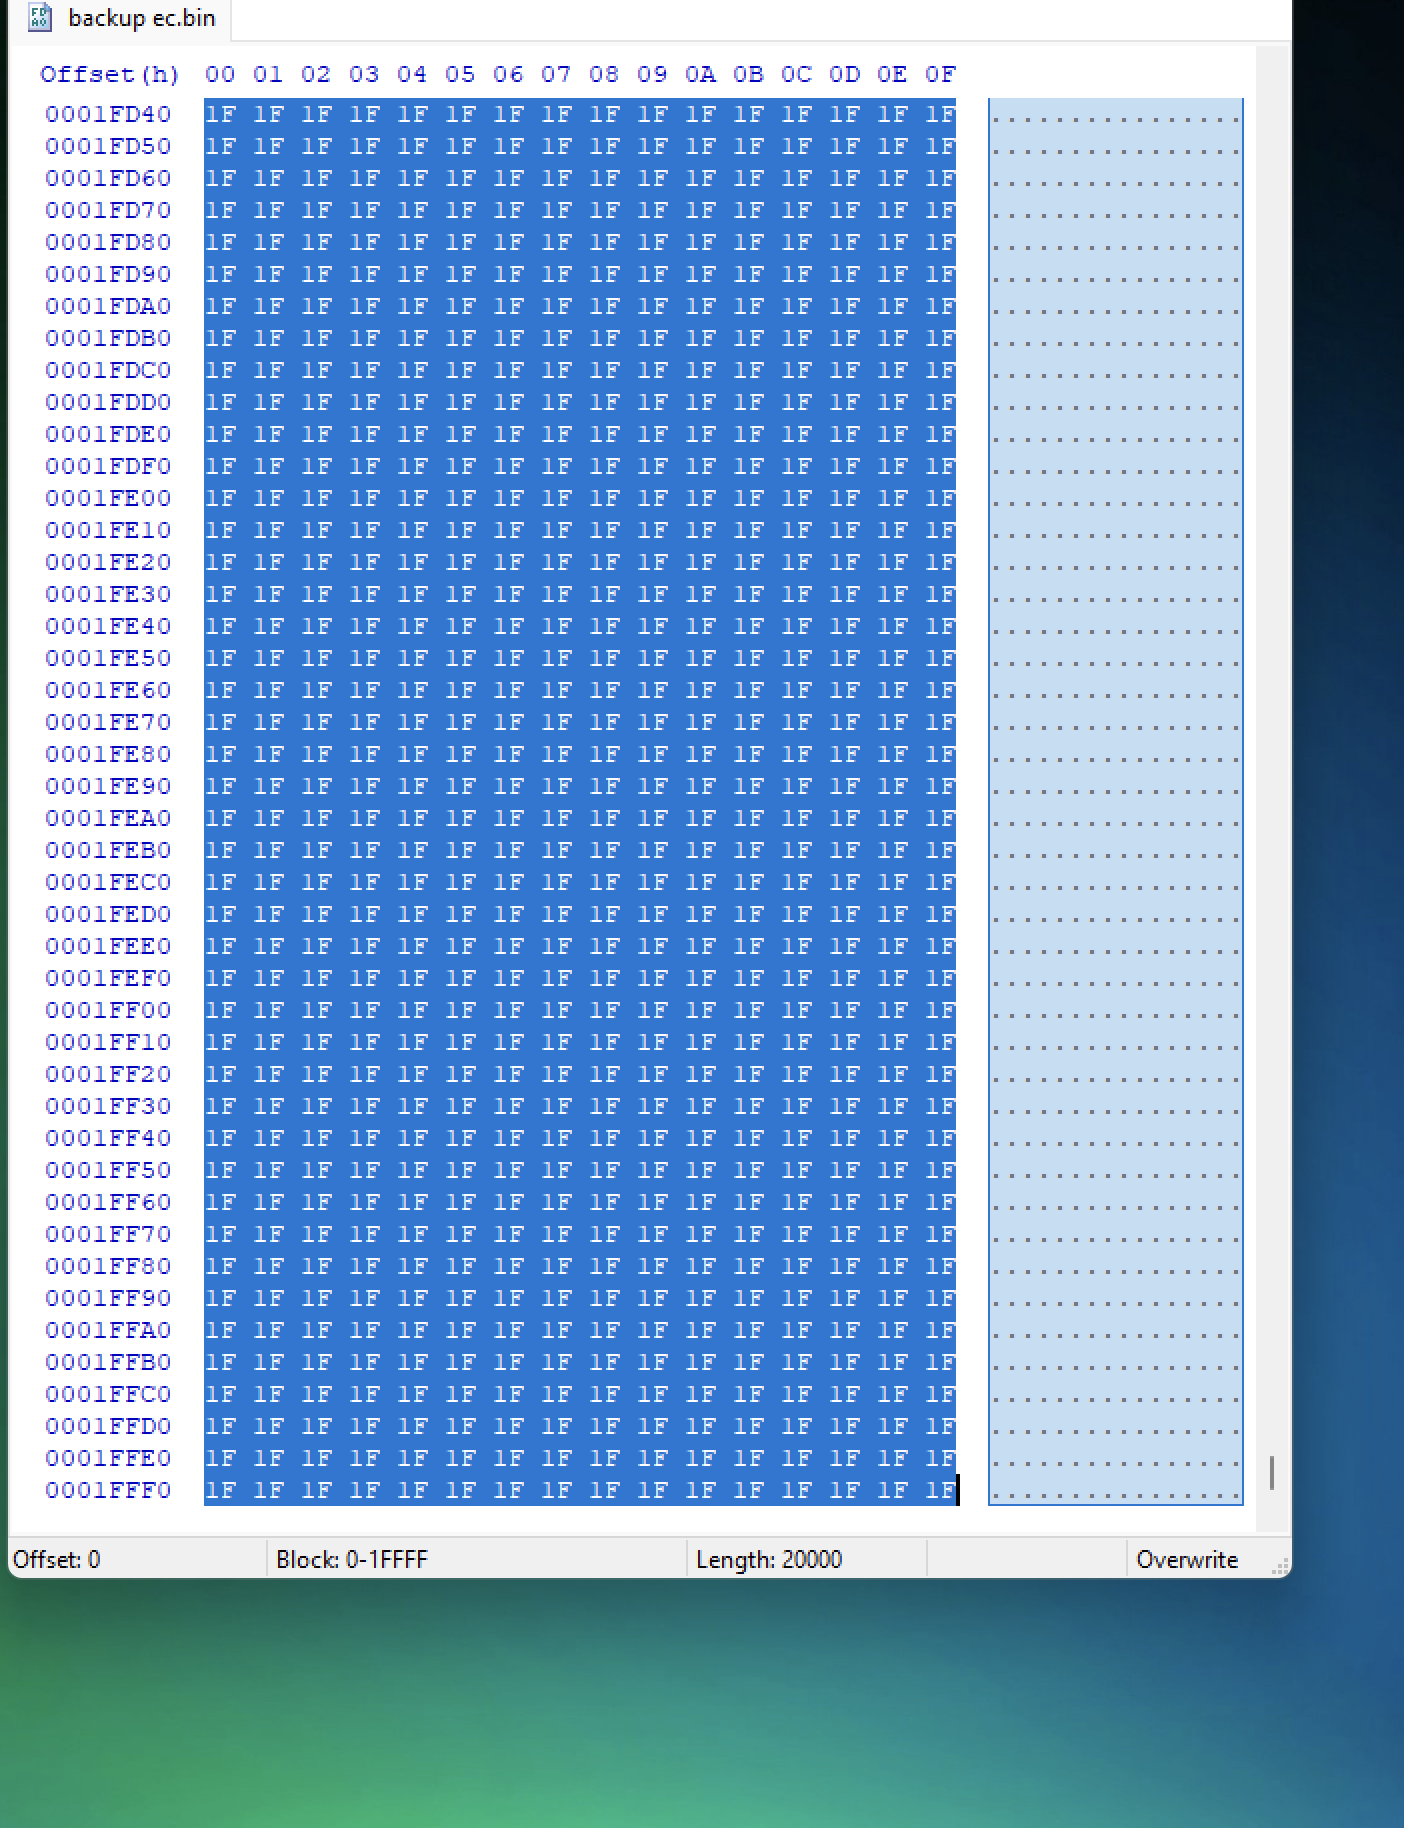Click offset row 0001FE00

click(108, 498)
